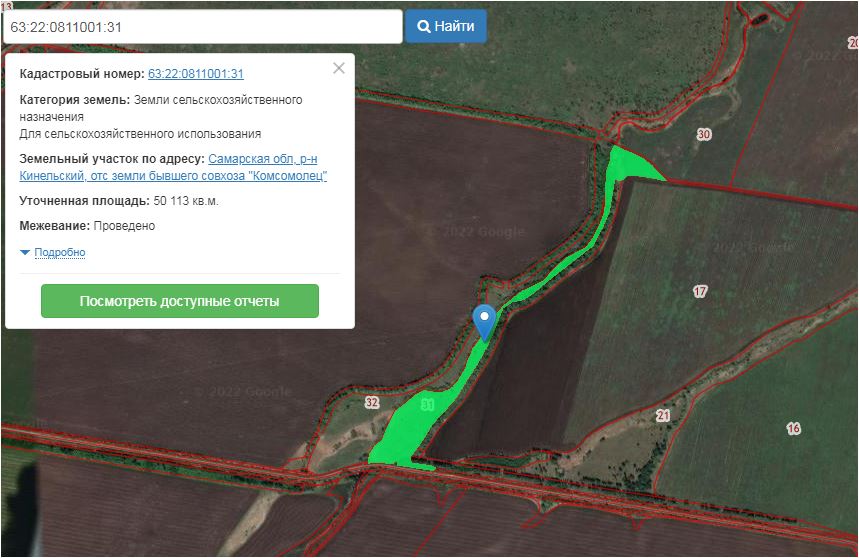
Task: Select parcel label 17 on the map
Action: (x=700, y=291)
